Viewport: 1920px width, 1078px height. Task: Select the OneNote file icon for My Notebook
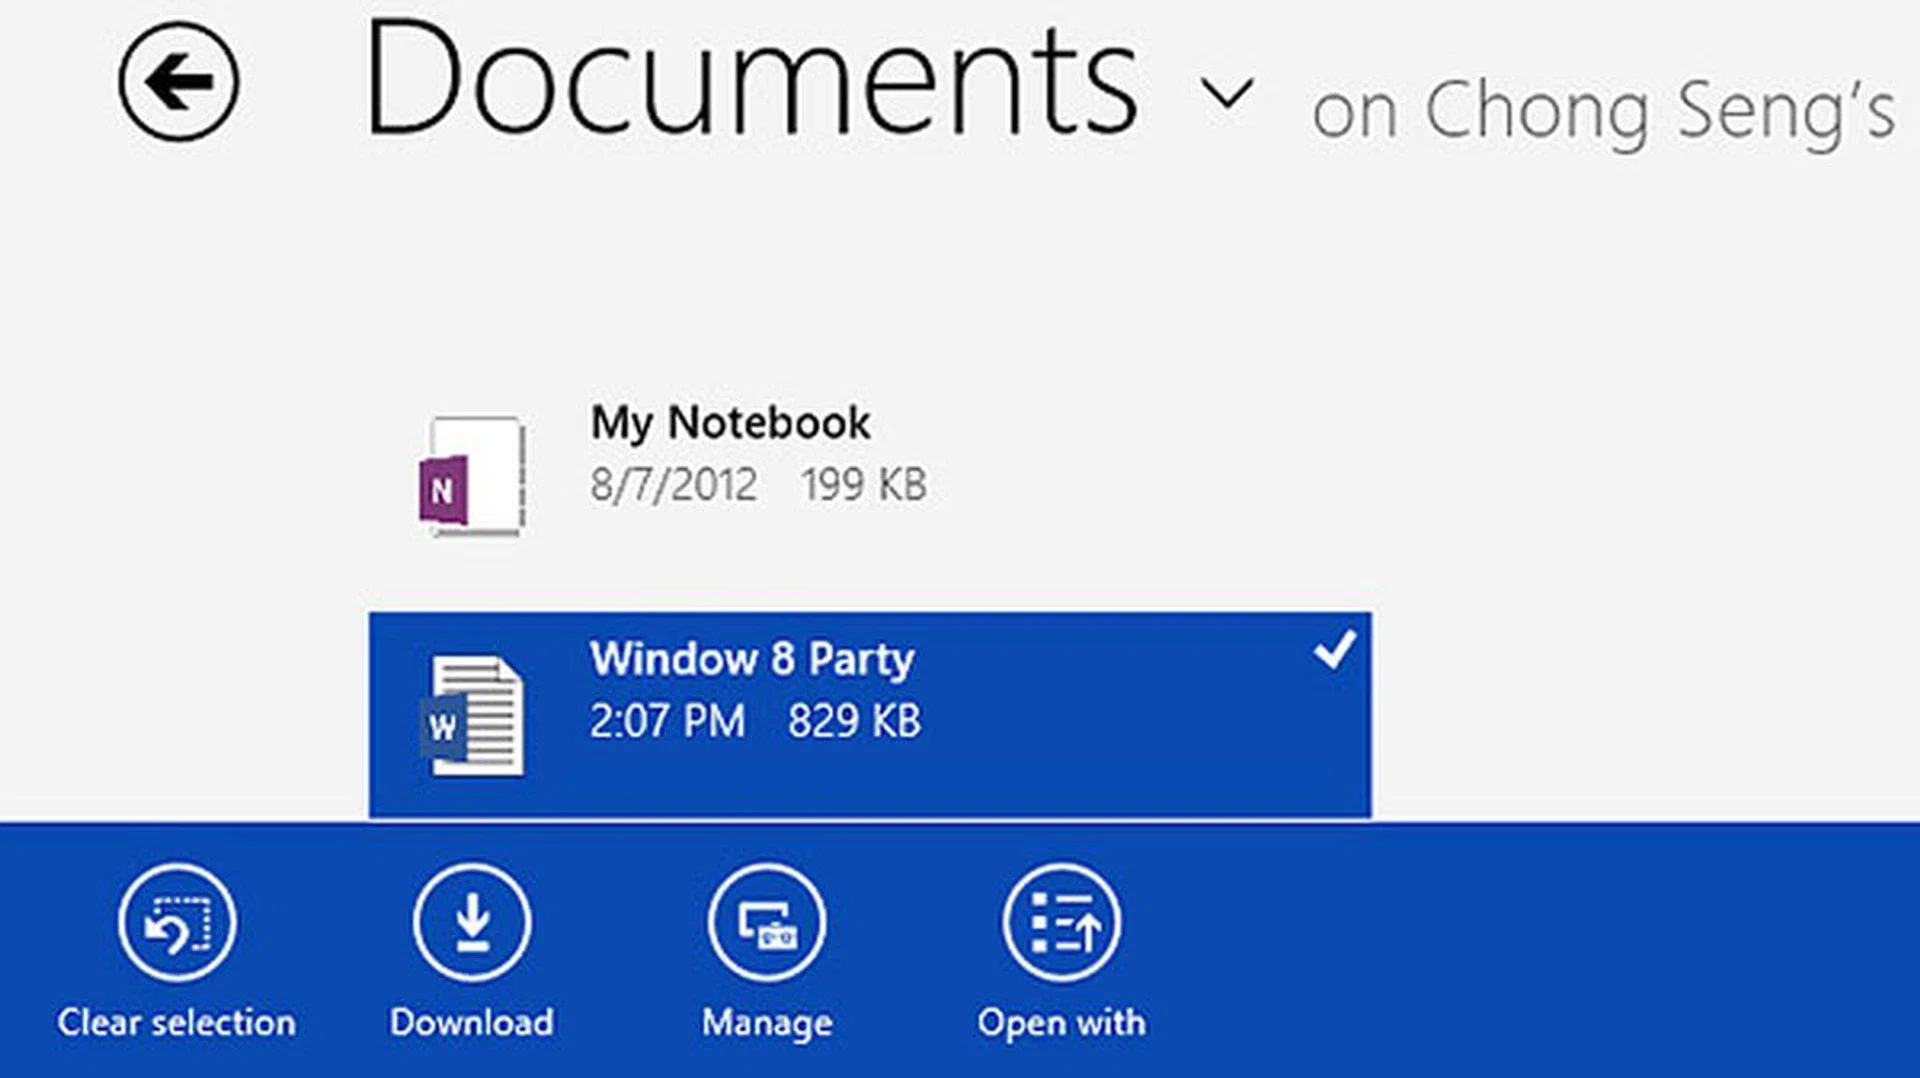(x=472, y=476)
